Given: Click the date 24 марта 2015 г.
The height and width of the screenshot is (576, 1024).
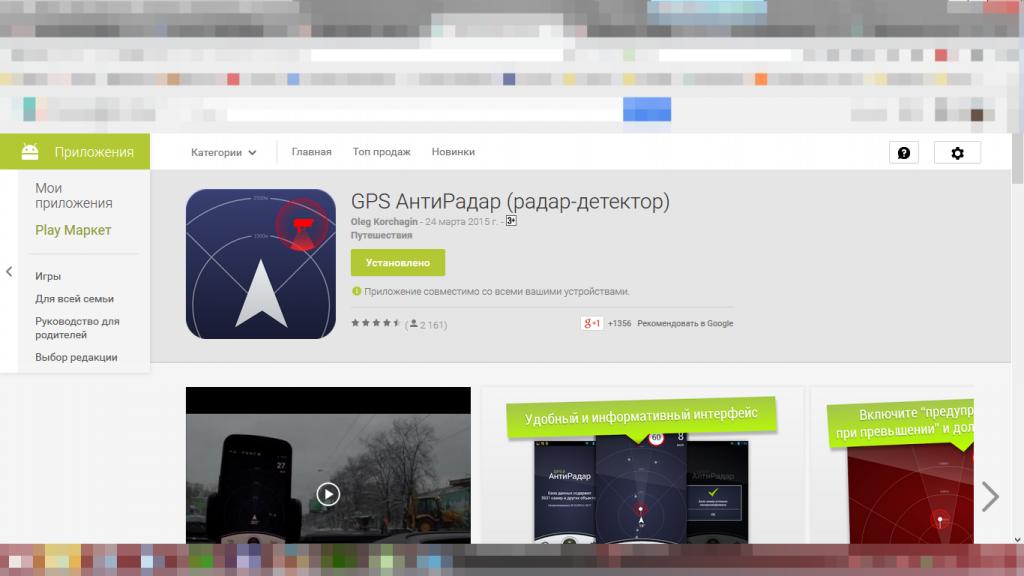Looking at the screenshot, I should [461, 221].
